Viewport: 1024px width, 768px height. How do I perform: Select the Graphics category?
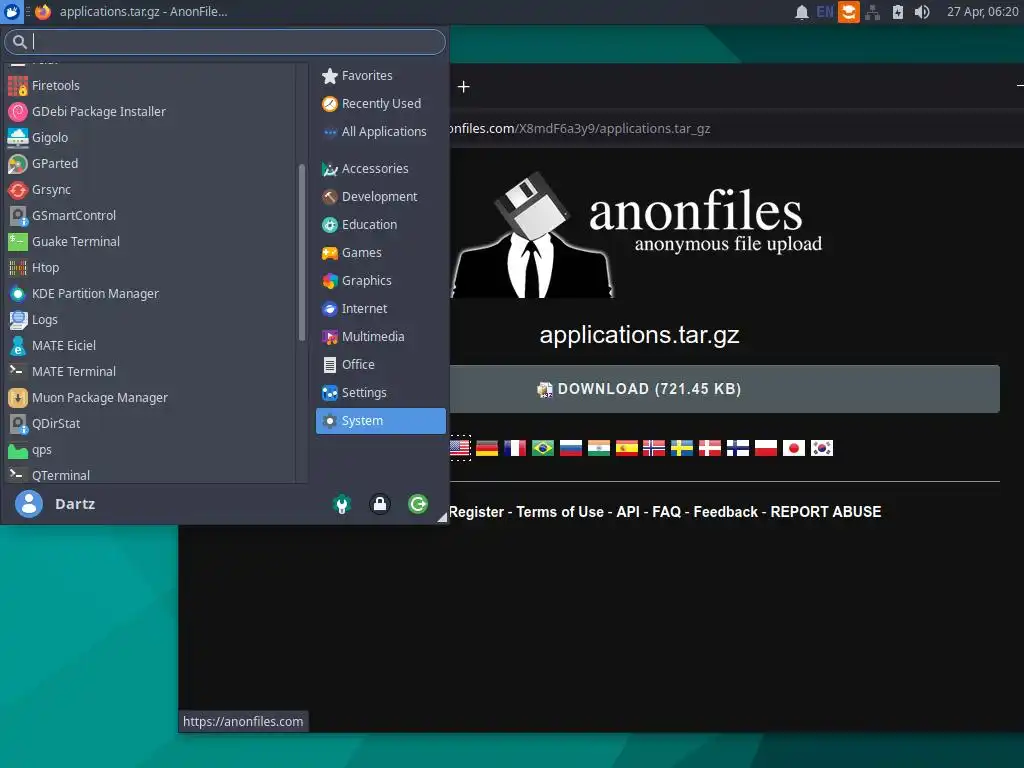(x=381, y=281)
